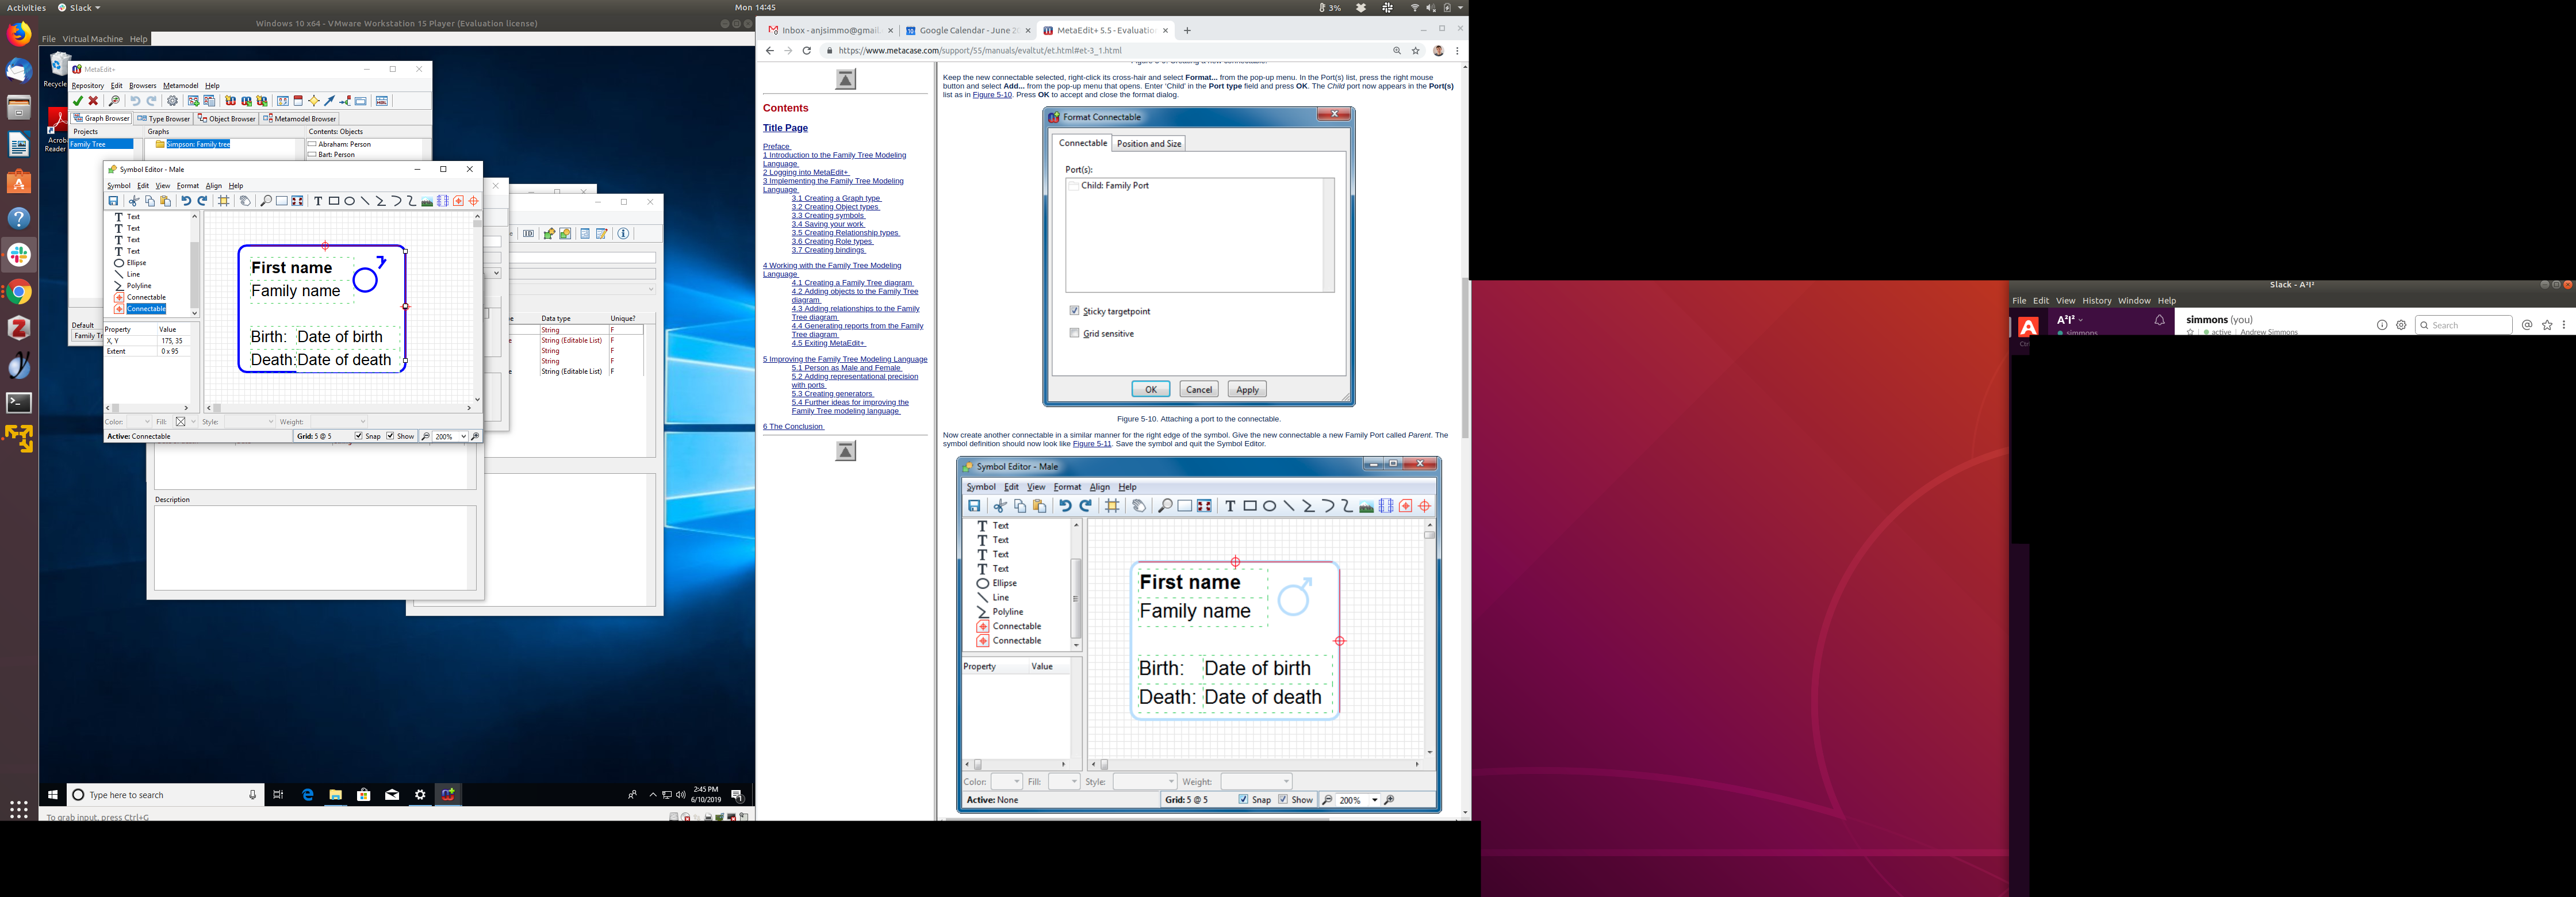The width and height of the screenshot is (2576, 897).
Task: Select the Text tool in Symbol Editor
Action: 318,201
